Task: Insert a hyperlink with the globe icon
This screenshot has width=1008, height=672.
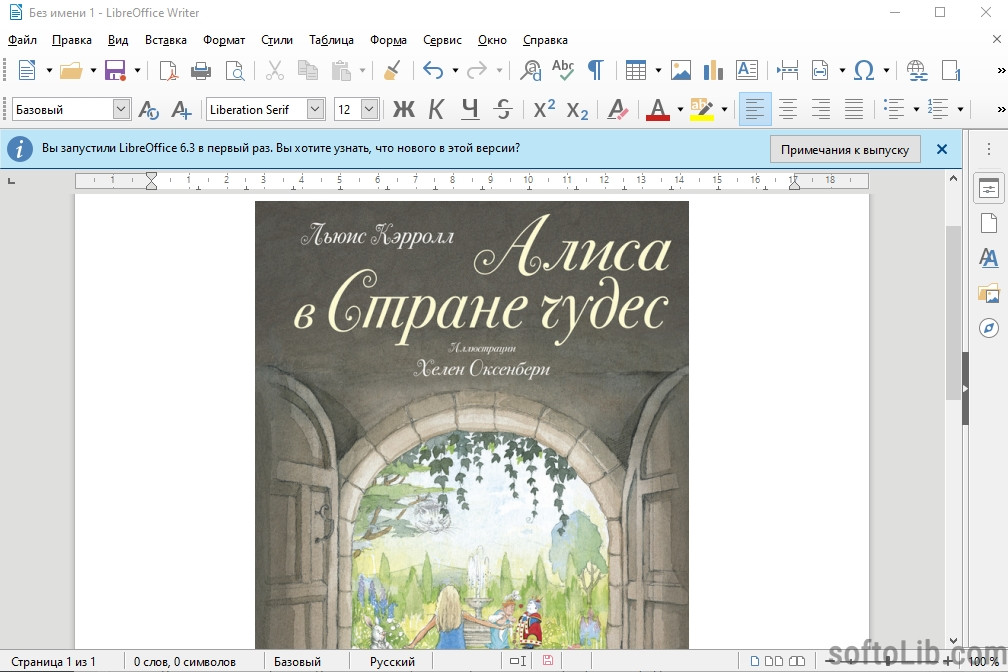Action: [917, 70]
